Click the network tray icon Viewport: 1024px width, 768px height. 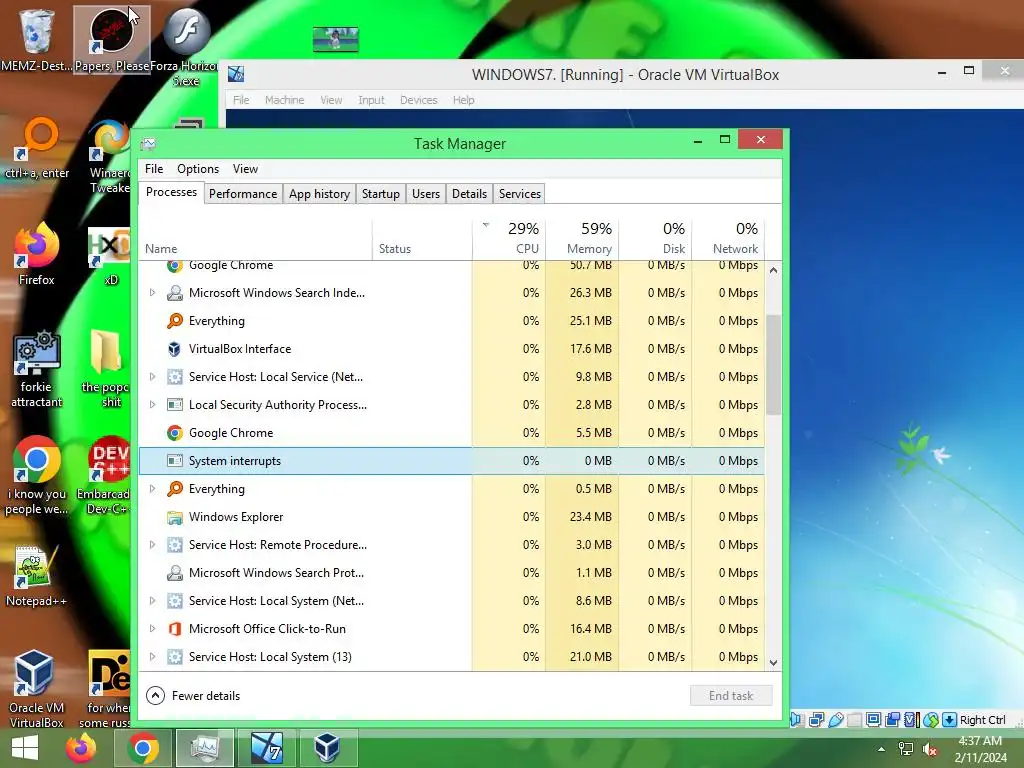[906, 749]
